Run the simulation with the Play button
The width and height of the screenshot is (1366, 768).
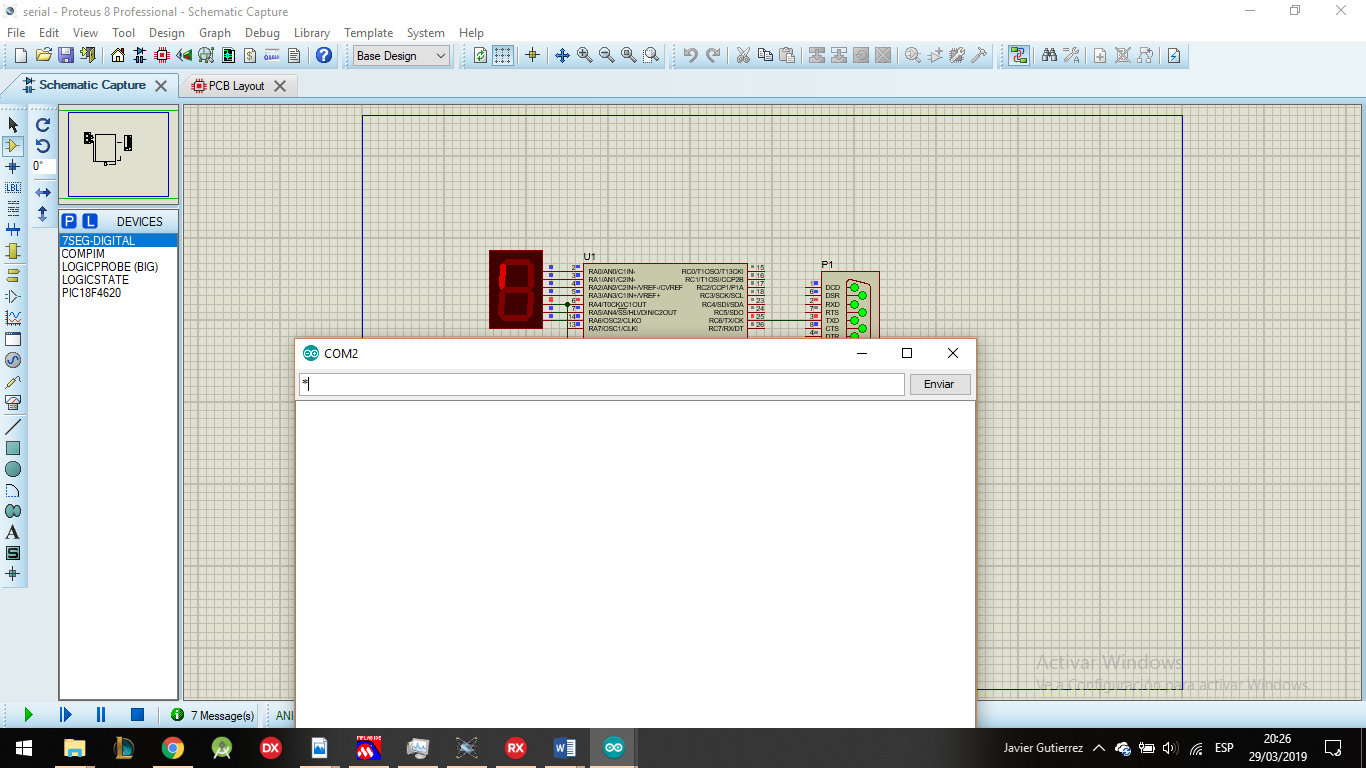tap(28, 715)
